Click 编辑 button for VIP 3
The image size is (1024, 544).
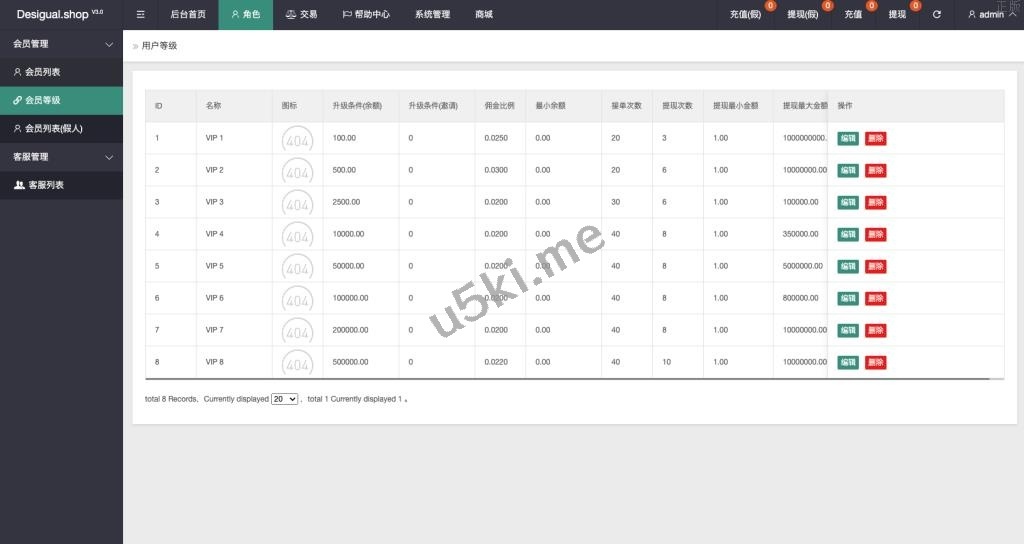click(x=847, y=202)
